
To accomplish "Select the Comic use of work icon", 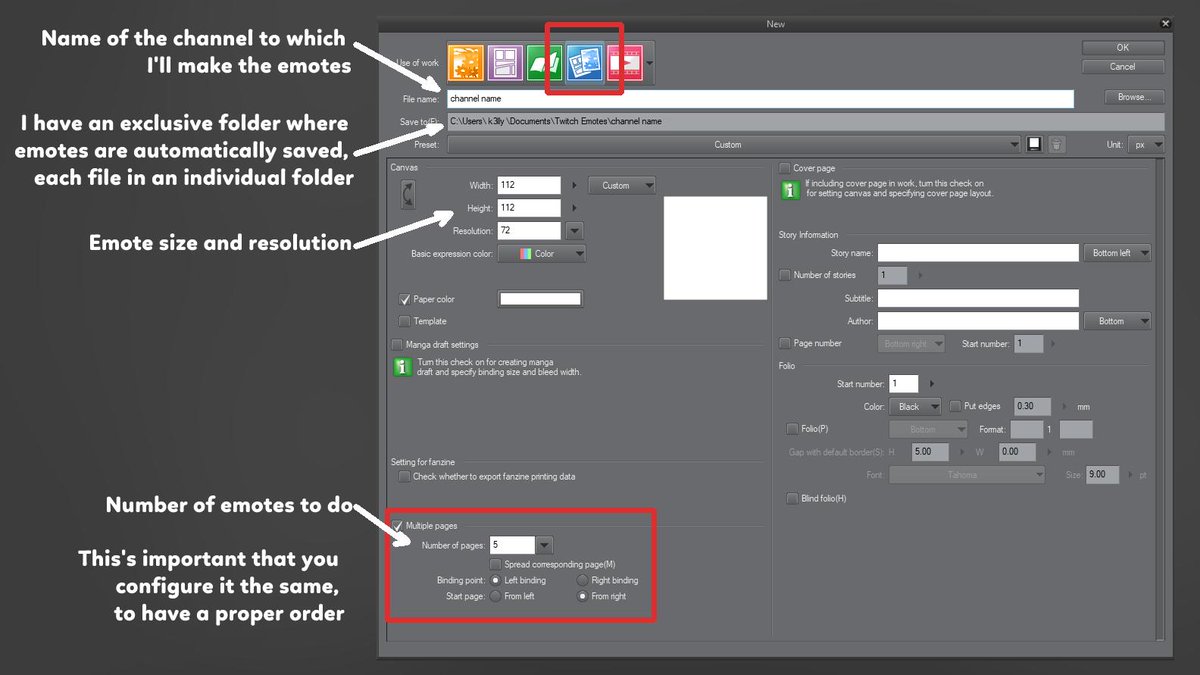I will (x=545, y=64).
